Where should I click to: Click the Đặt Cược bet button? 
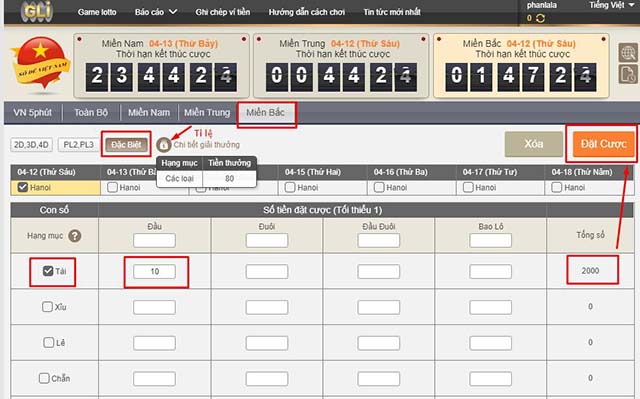coord(604,144)
